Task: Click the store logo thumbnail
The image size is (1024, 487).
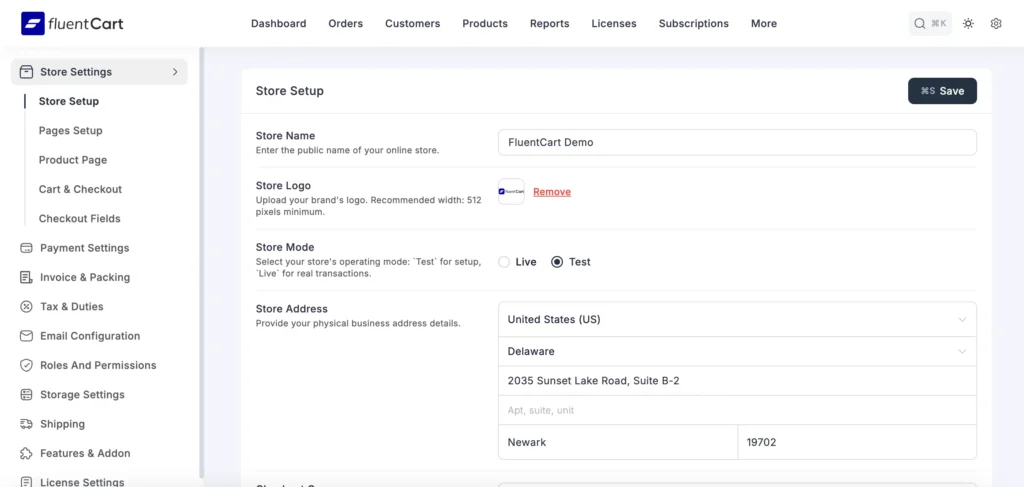Action: click(511, 192)
